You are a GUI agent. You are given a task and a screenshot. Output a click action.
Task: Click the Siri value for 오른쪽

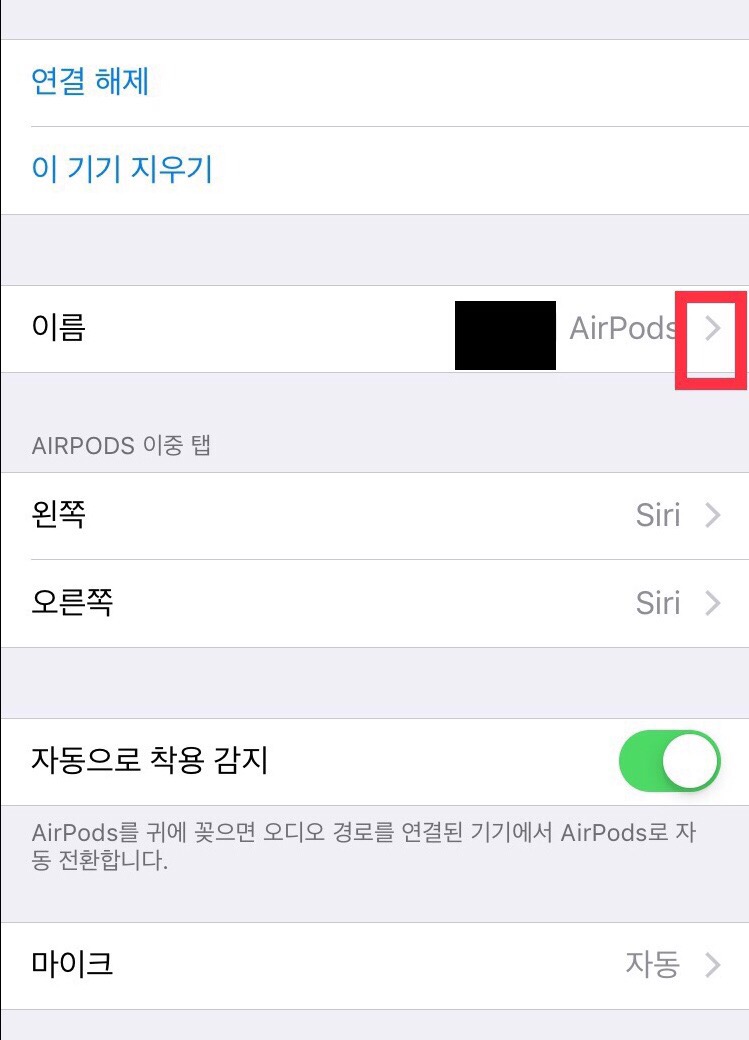coord(658,603)
